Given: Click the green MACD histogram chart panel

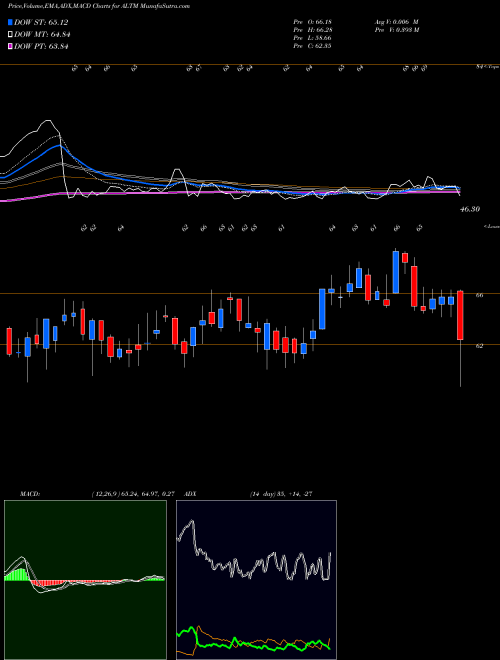Looking at the screenshot, I should coord(85,580).
